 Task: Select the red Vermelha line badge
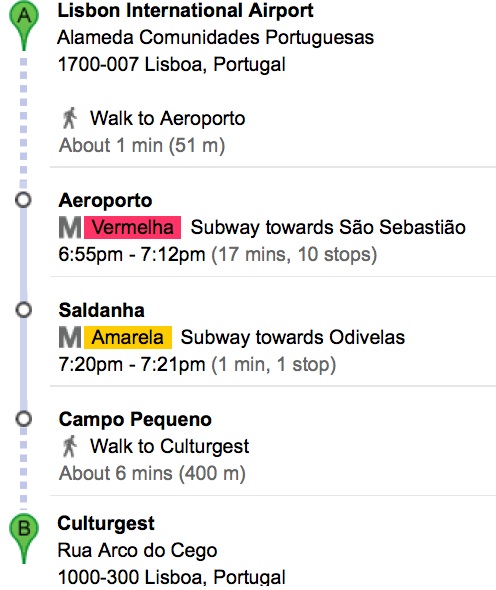(x=132, y=228)
